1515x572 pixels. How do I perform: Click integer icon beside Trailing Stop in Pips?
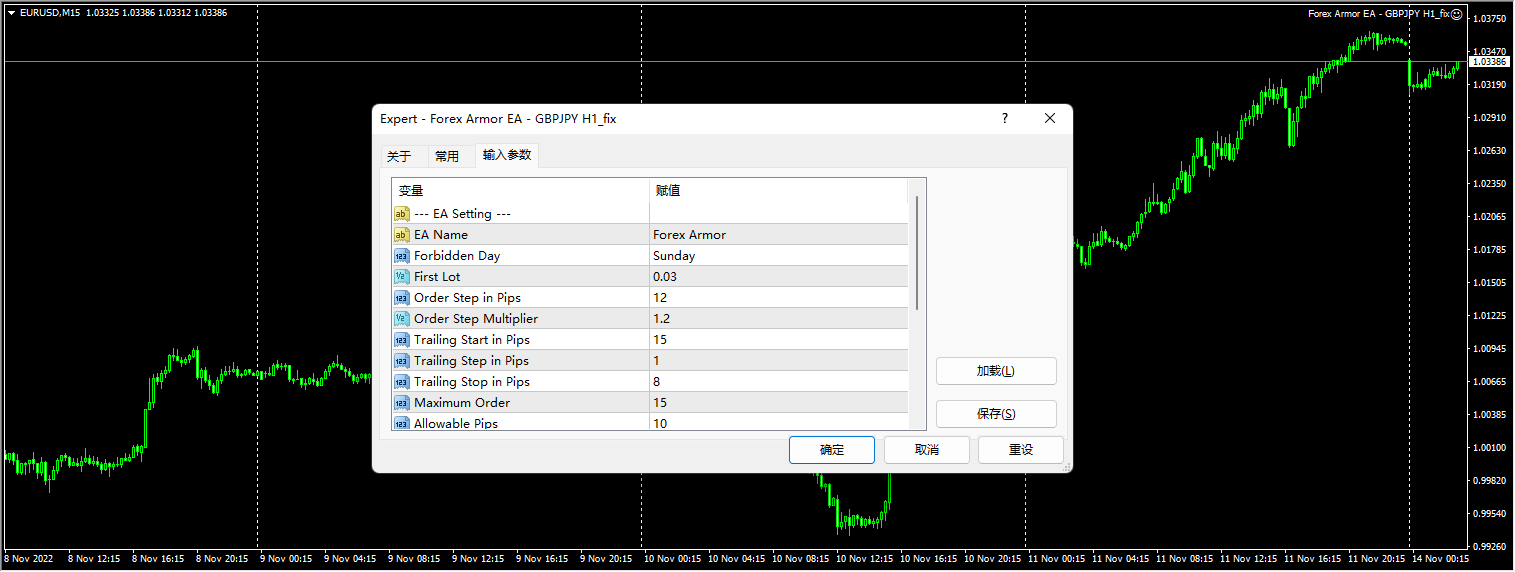[x=402, y=382]
